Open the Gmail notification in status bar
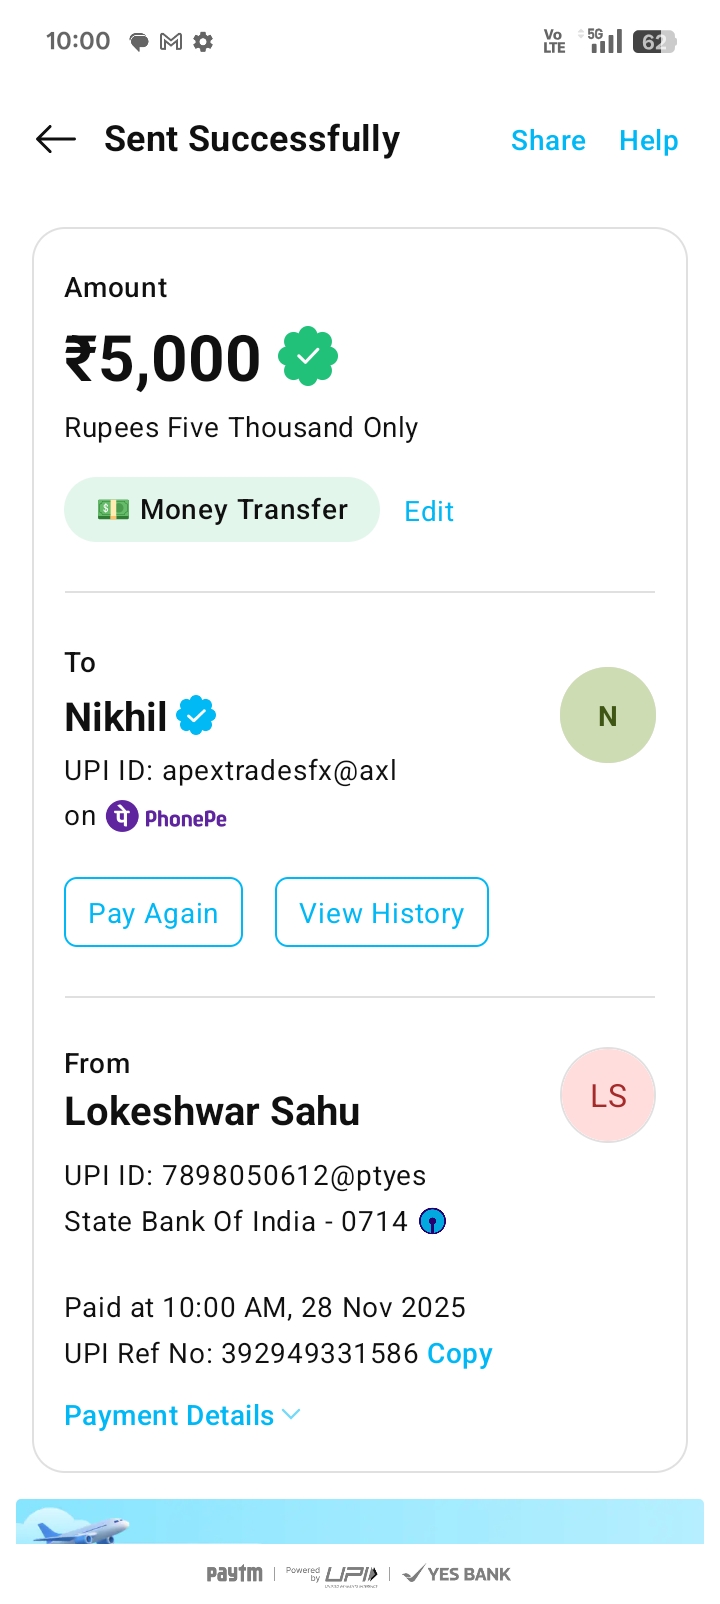Image resolution: width=720 pixels, height=1604 pixels. 171,42
